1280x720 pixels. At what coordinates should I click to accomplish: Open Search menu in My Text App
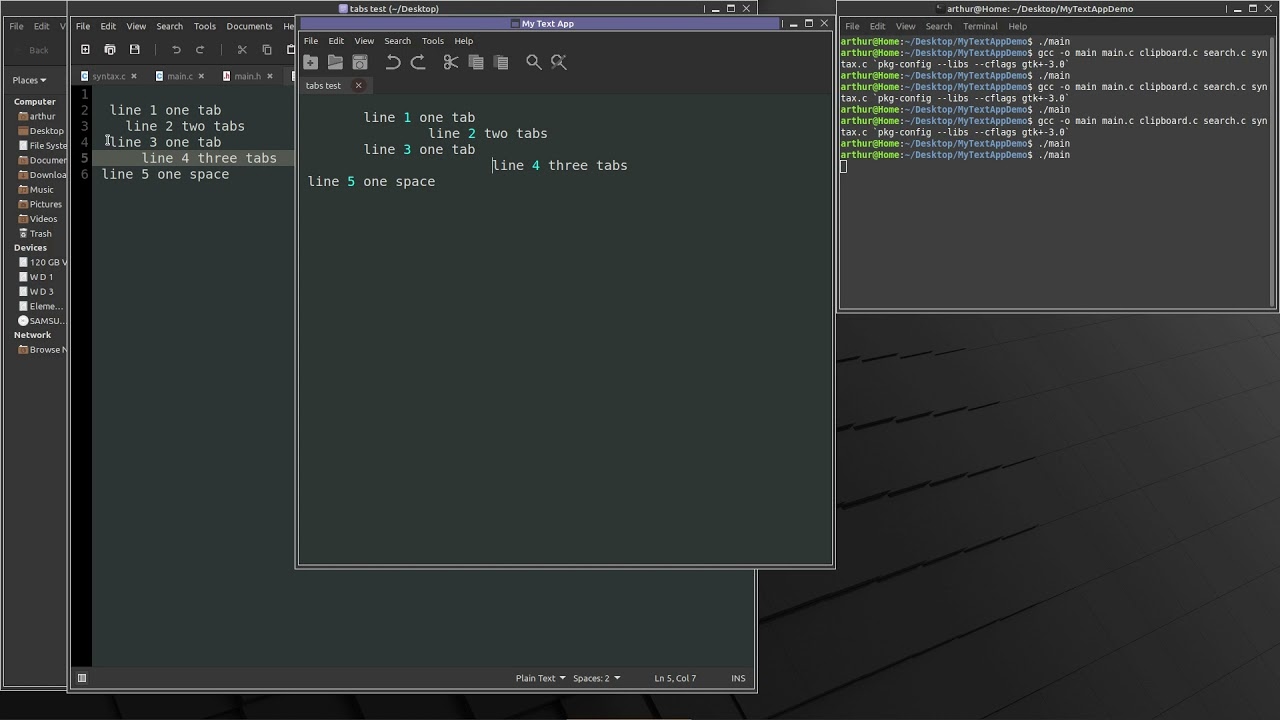(x=397, y=41)
